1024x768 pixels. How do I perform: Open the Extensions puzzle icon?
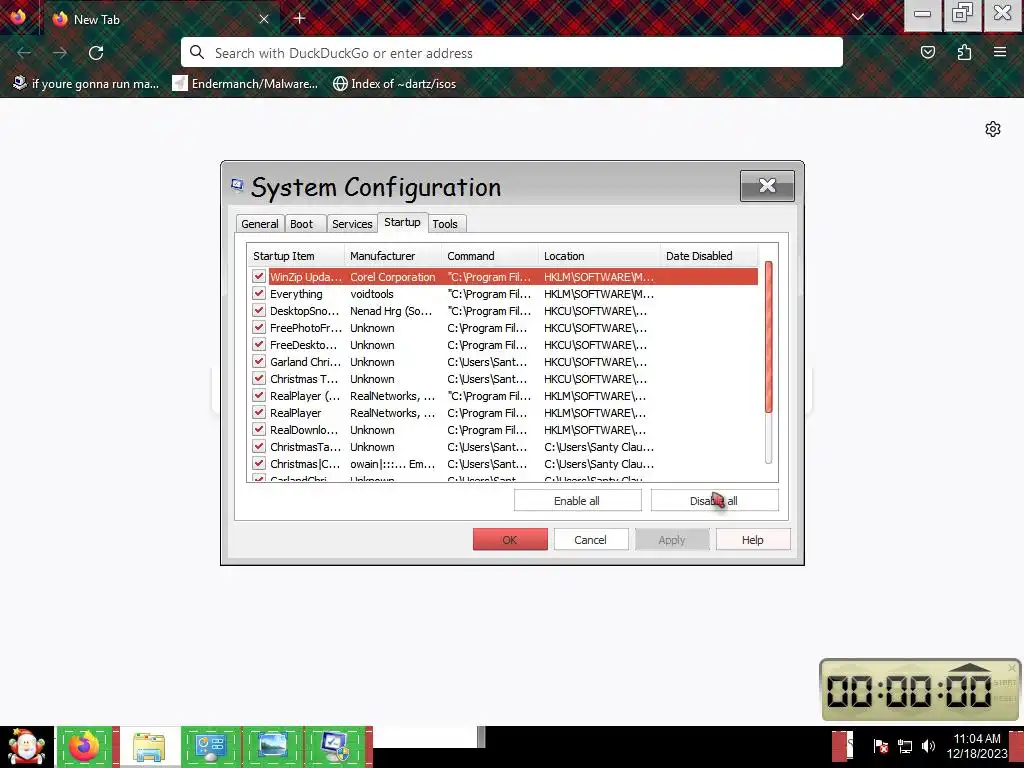click(964, 52)
